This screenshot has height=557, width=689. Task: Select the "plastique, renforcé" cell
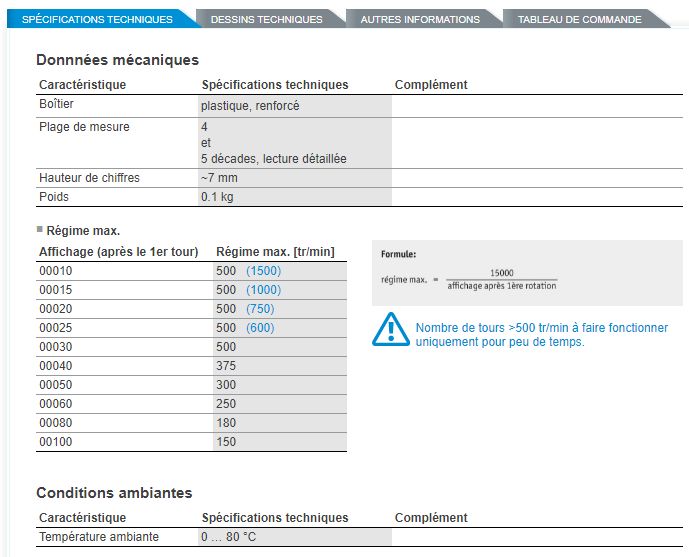pos(250,105)
